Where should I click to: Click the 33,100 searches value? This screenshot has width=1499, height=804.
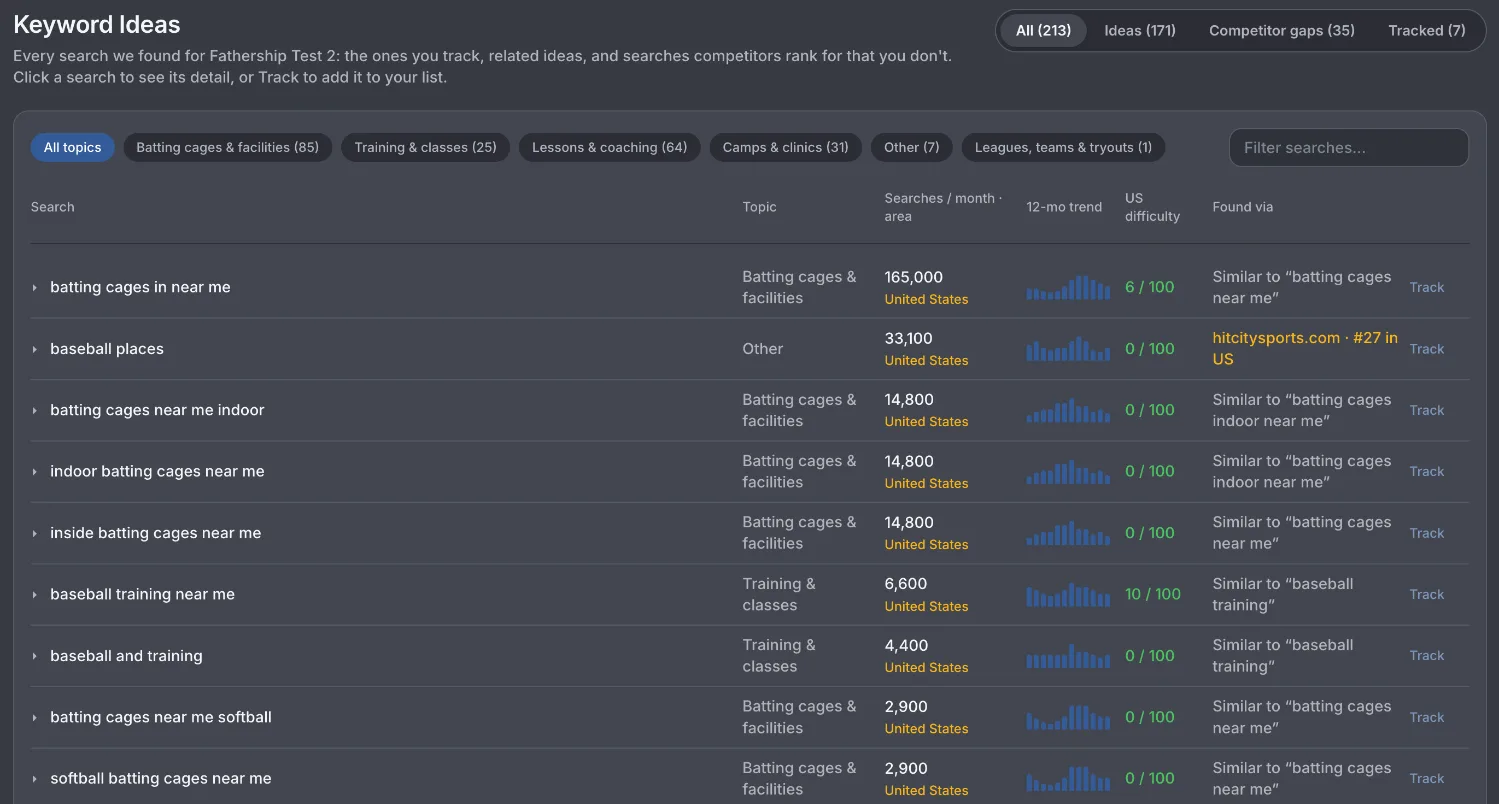click(909, 338)
